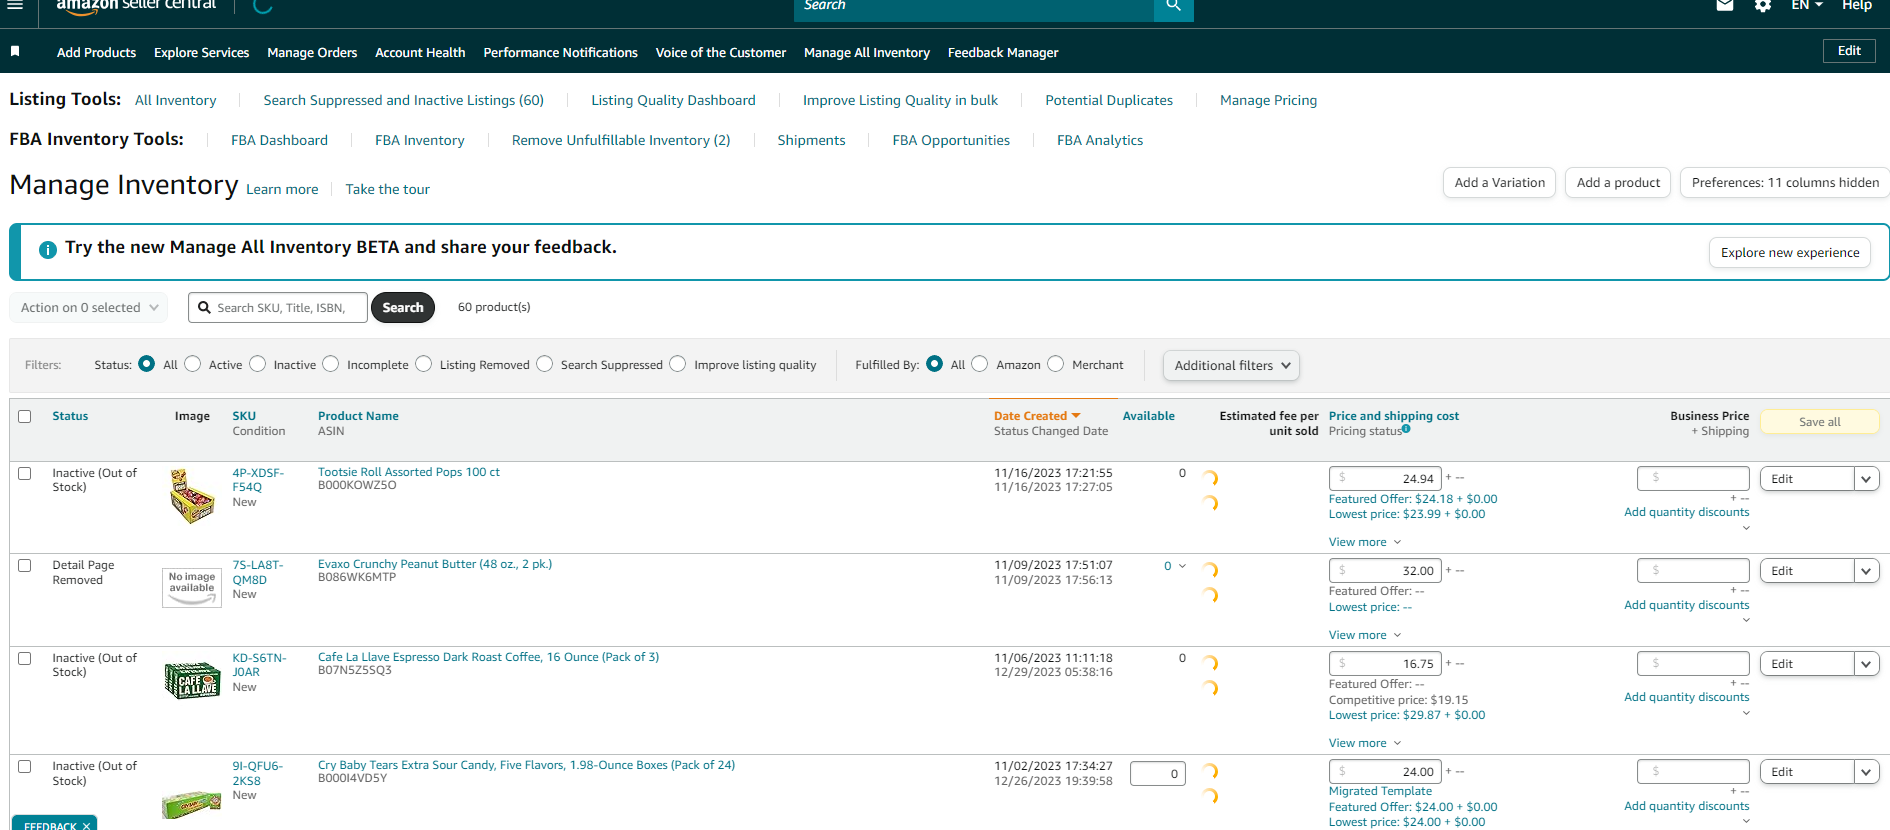The width and height of the screenshot is (1890, 830).
Task: Open the Tootsie Roll Assorted Pops product link
Action: (x=409, y=472)
